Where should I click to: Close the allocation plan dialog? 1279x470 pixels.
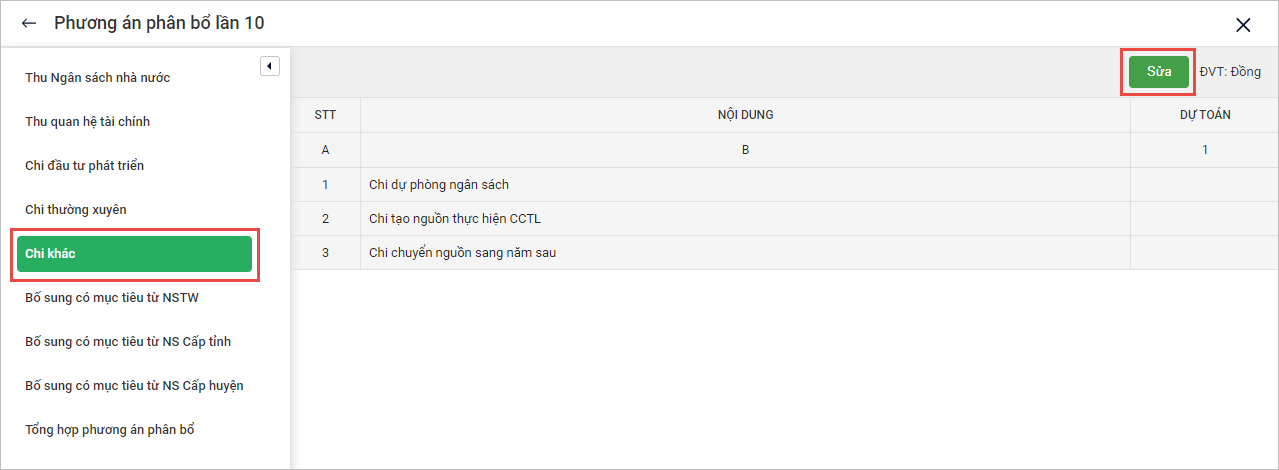(1243, 25)
